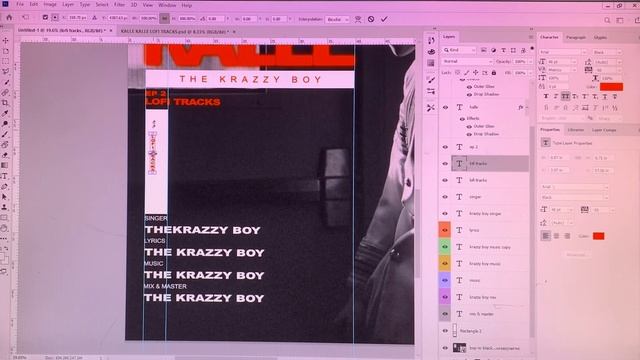Hide the 'singer' text layer

click(445, 197)
